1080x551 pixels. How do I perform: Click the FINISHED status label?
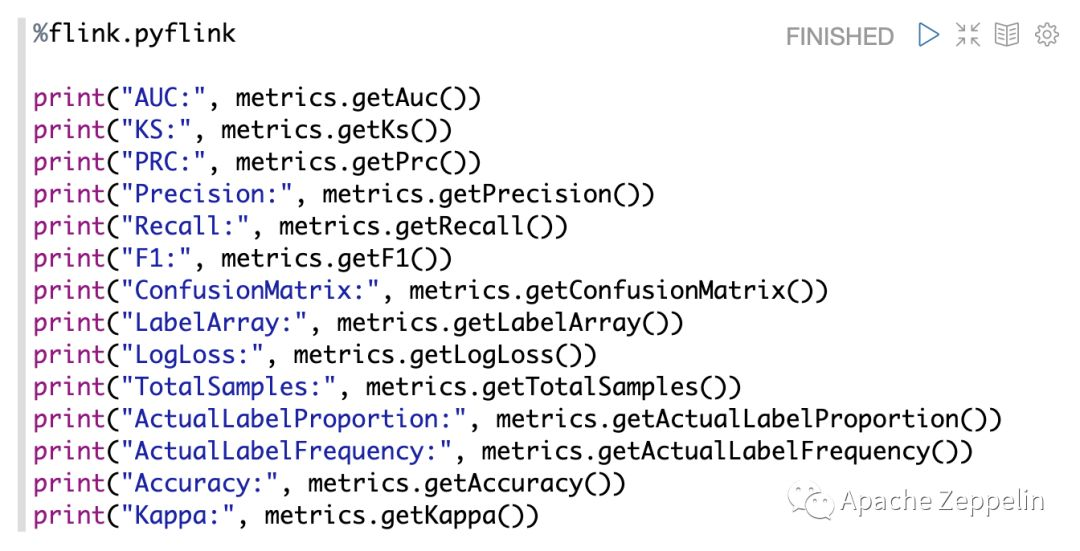click(x=840, y=37)
